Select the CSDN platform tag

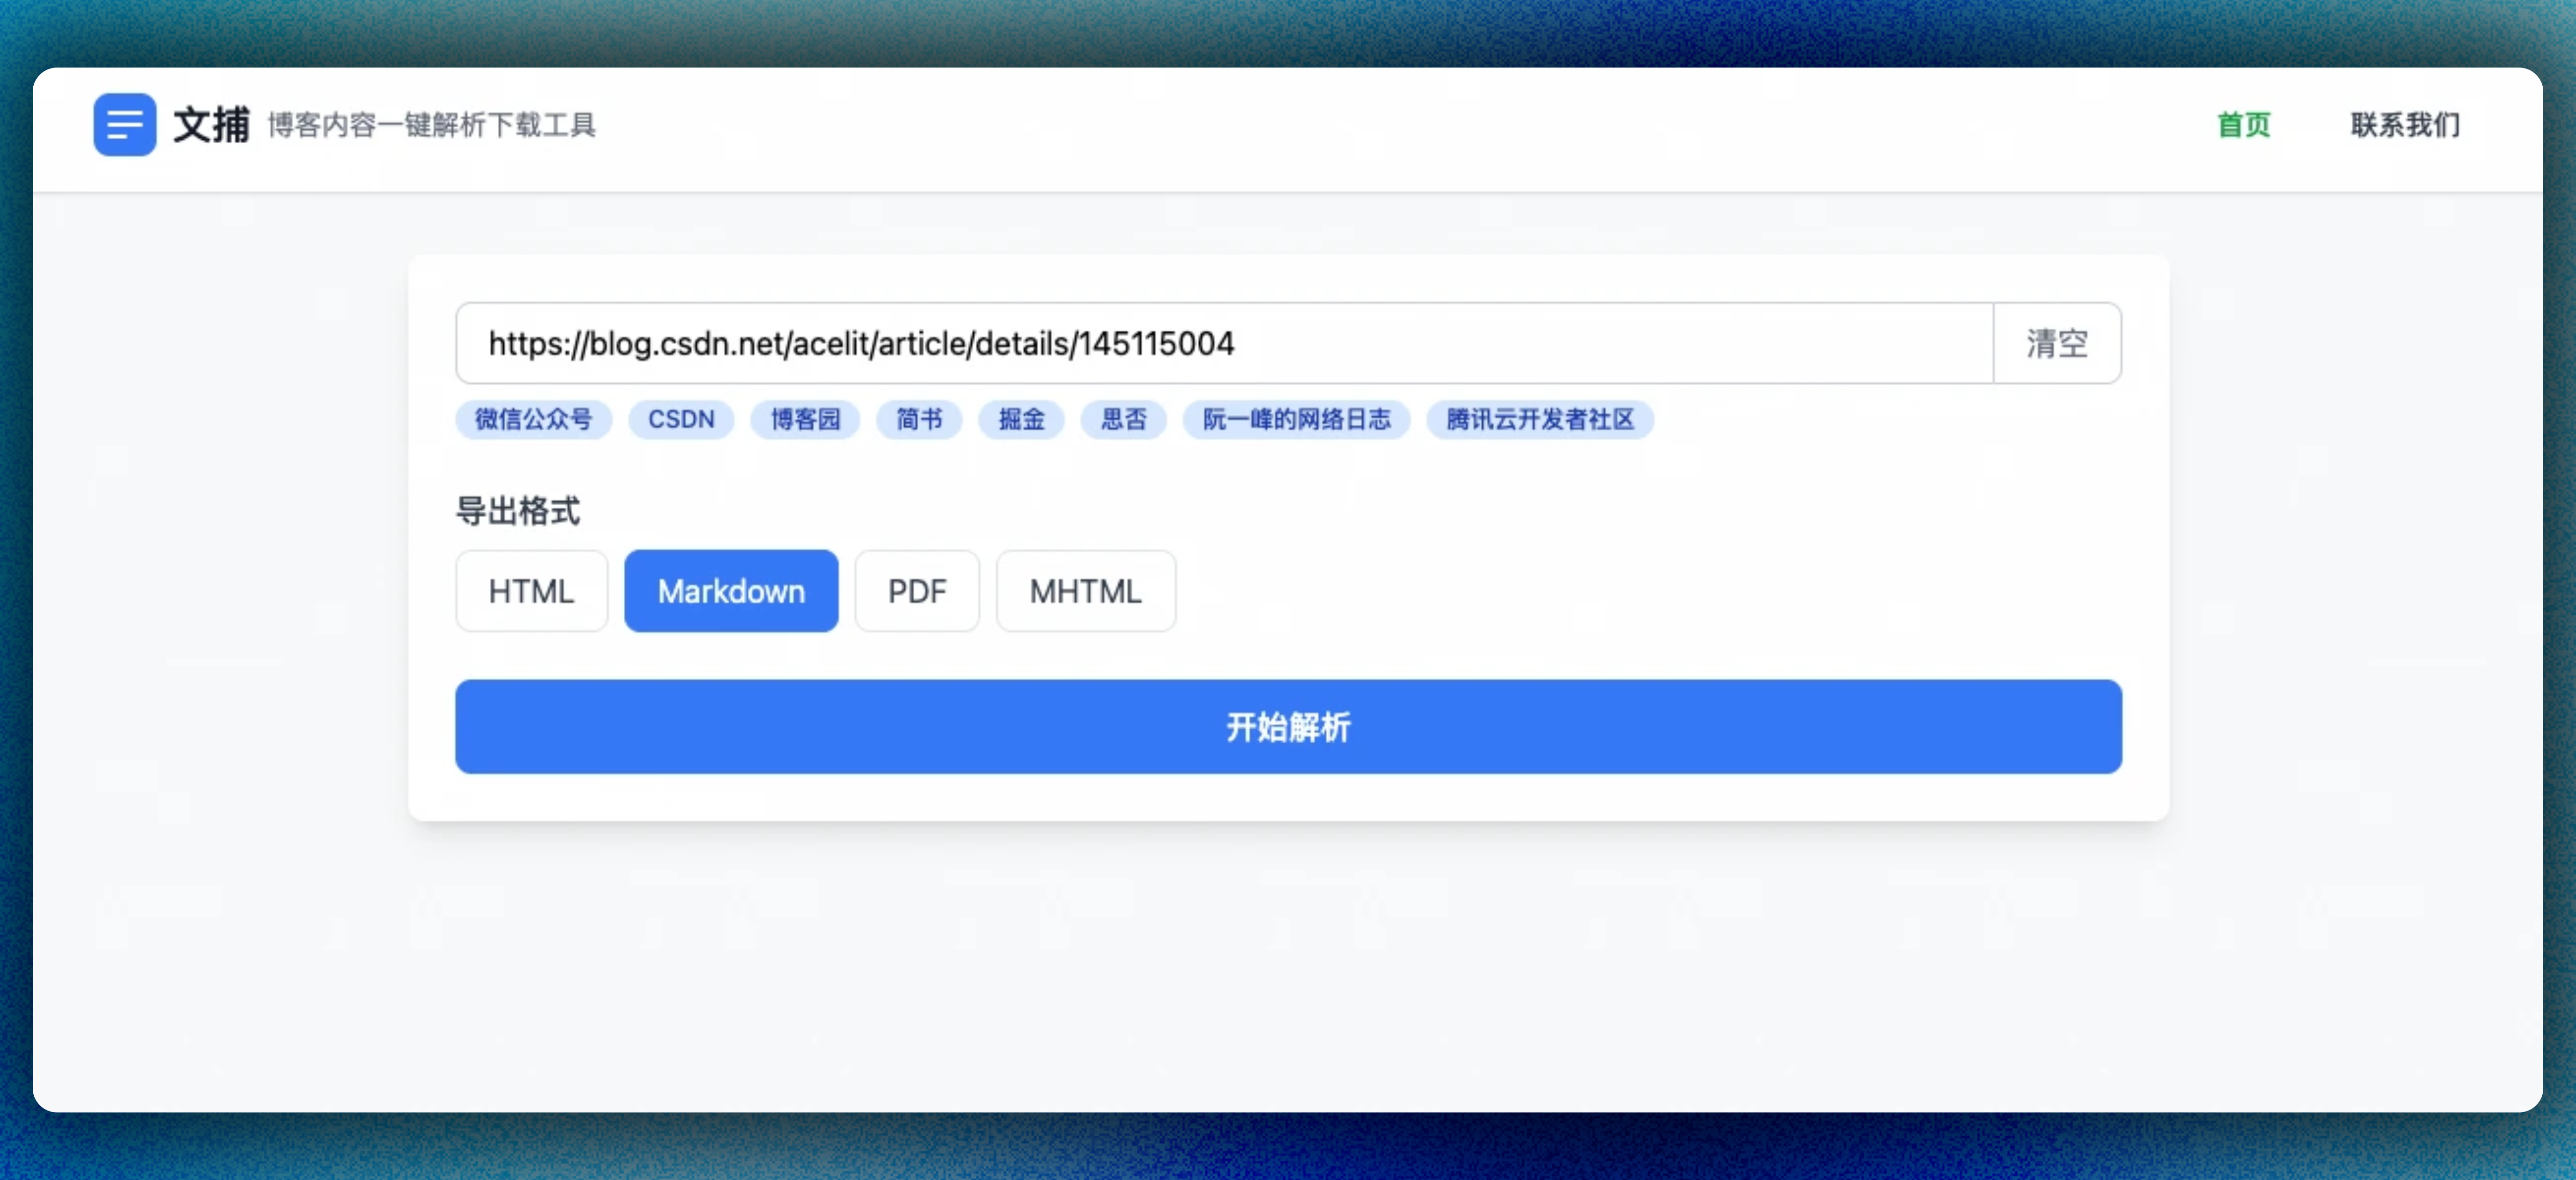[x=681, y=419]
